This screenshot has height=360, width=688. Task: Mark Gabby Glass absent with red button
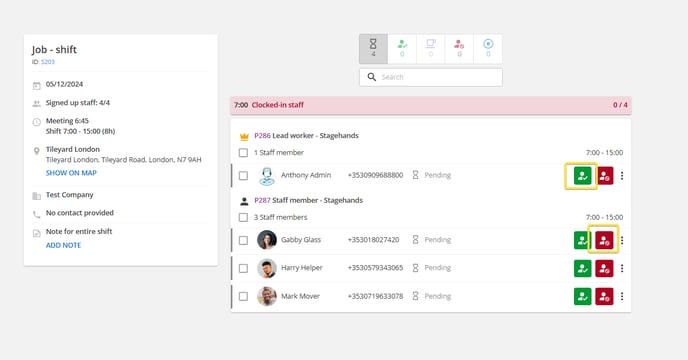point(604,240)
